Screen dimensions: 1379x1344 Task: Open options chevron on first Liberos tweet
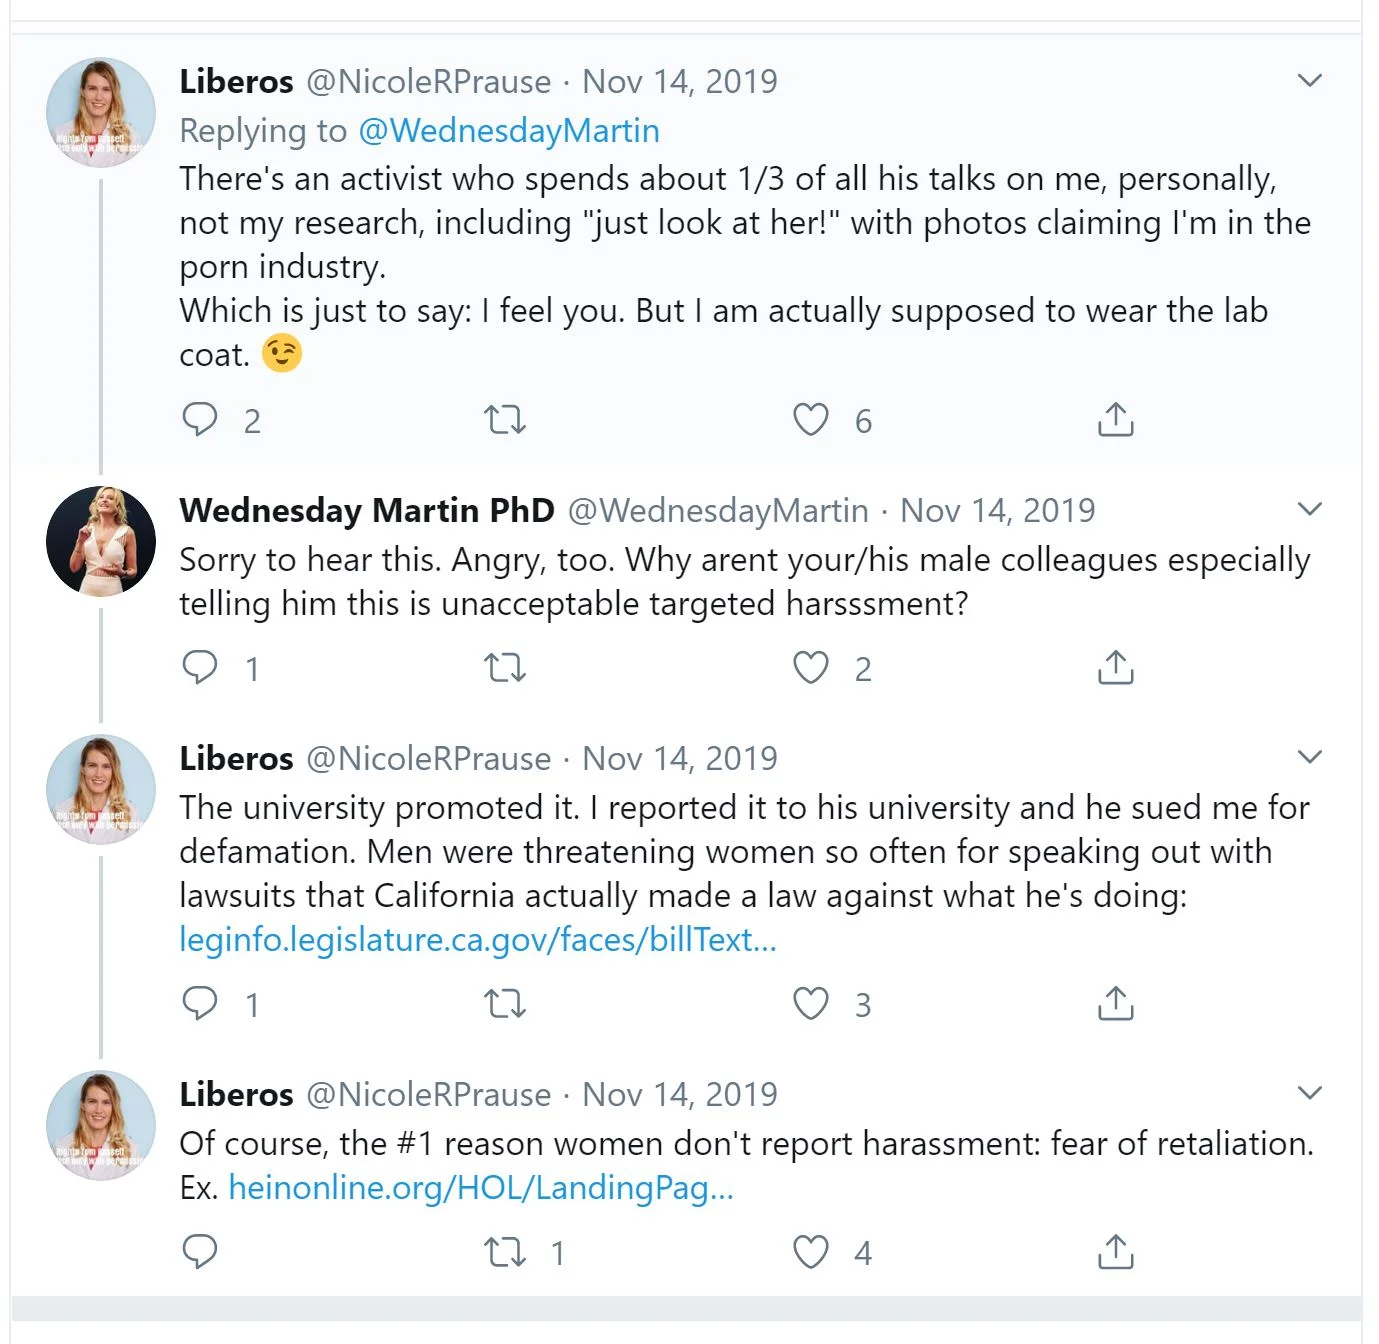[x=1309, y=80]
